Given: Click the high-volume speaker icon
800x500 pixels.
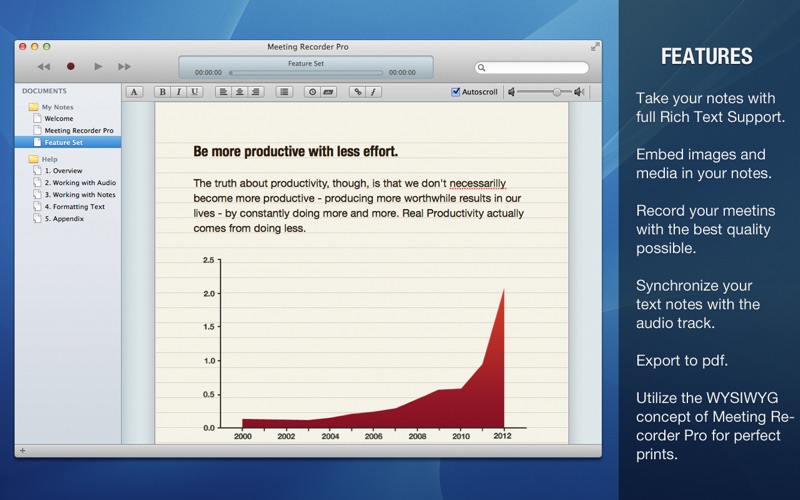Looking at the screenshot, I should [579, 92].
